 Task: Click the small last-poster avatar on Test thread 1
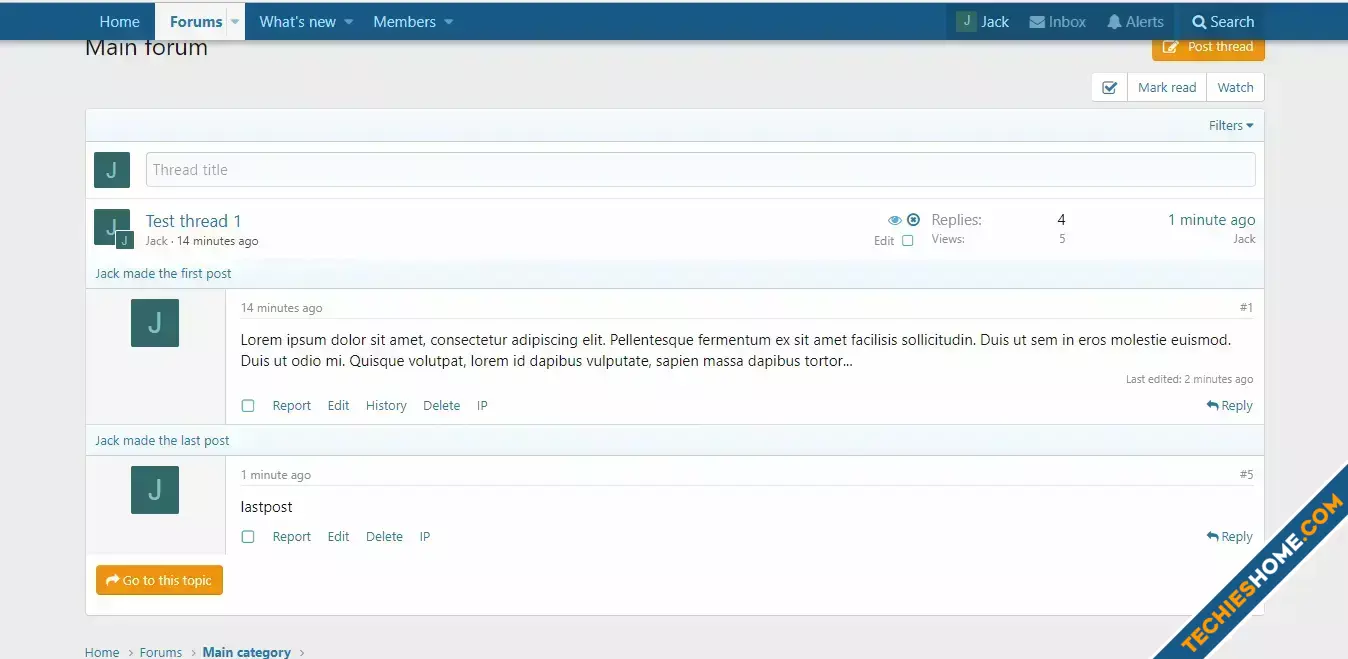pos(125,240)
